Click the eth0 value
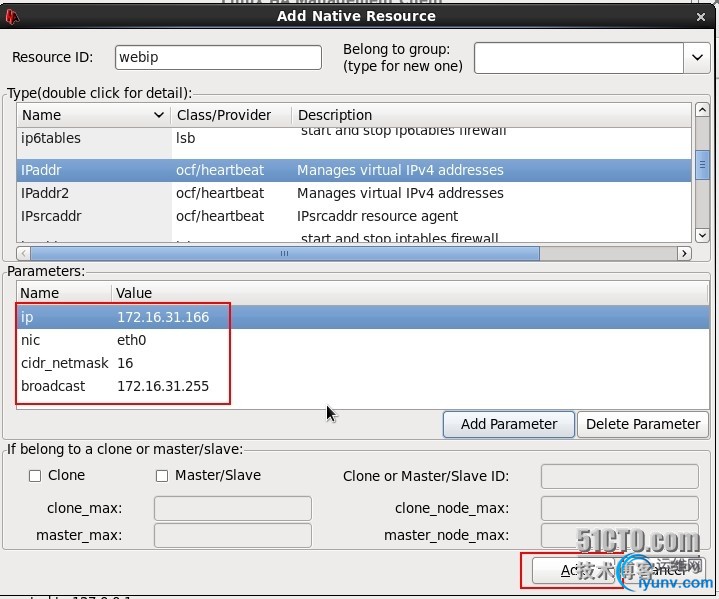 132,340
